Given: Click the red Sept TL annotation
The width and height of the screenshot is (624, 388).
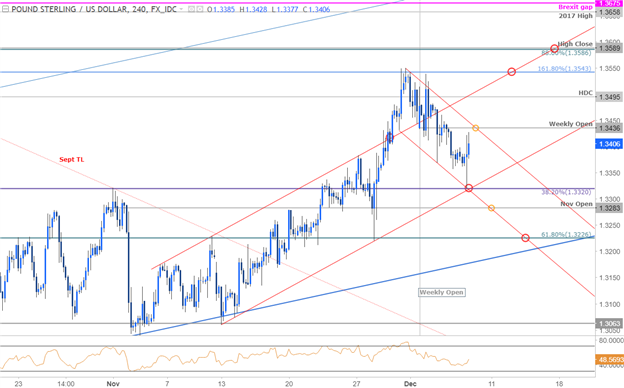Looking at the screenshot, I should (72, 160).
